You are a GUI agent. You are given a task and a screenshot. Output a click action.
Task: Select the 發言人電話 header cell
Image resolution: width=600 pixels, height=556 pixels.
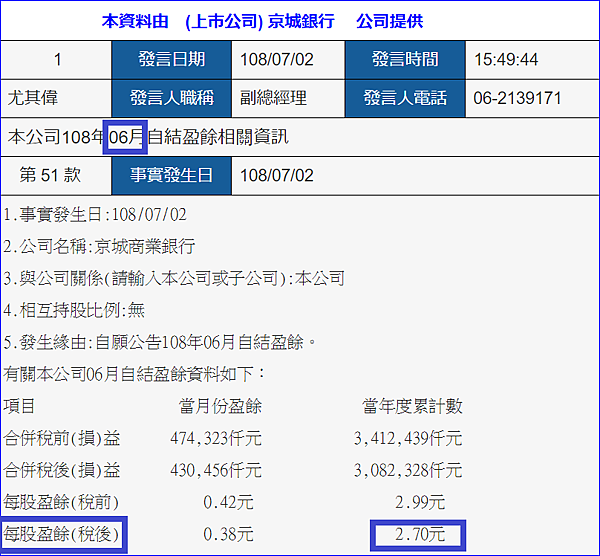tap(405, 98)
